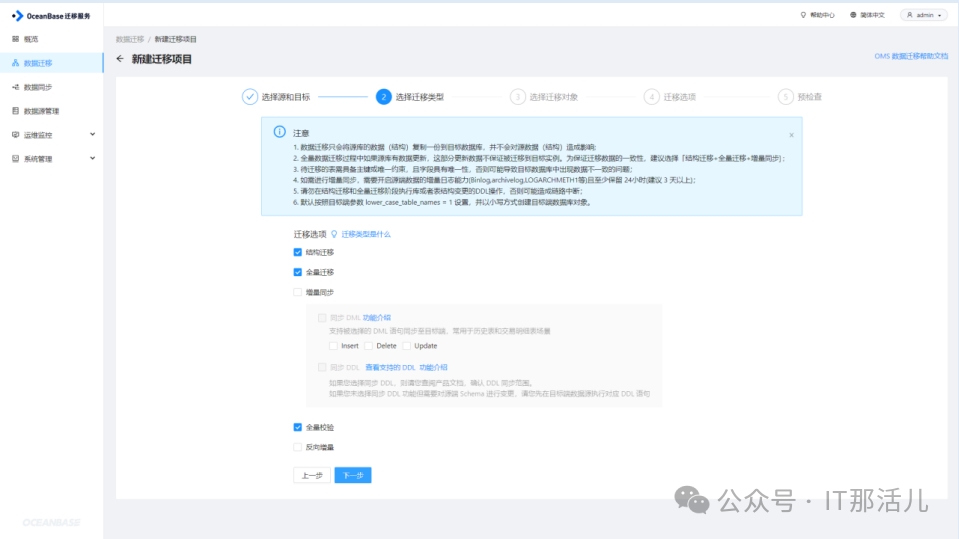Viewport: 959px width, 539px height.
Task: Open the 查看支持的 DDL link
Action: [x=390, y=367]
